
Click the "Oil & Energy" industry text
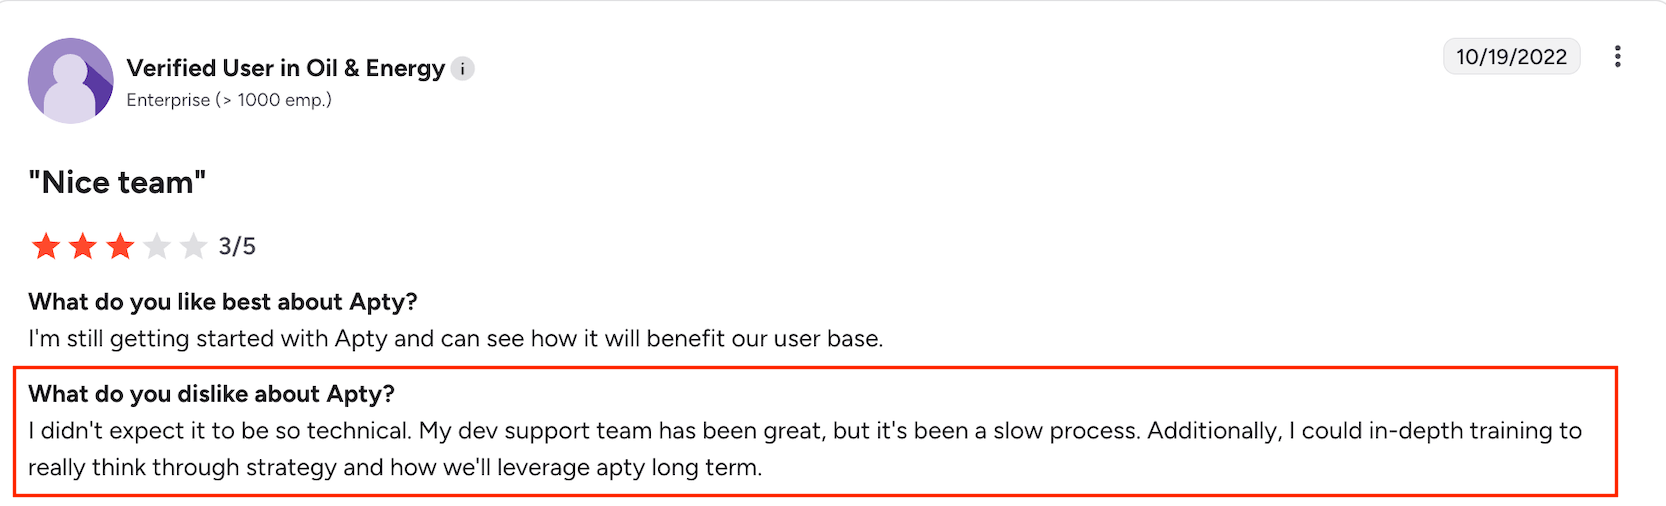375,68
